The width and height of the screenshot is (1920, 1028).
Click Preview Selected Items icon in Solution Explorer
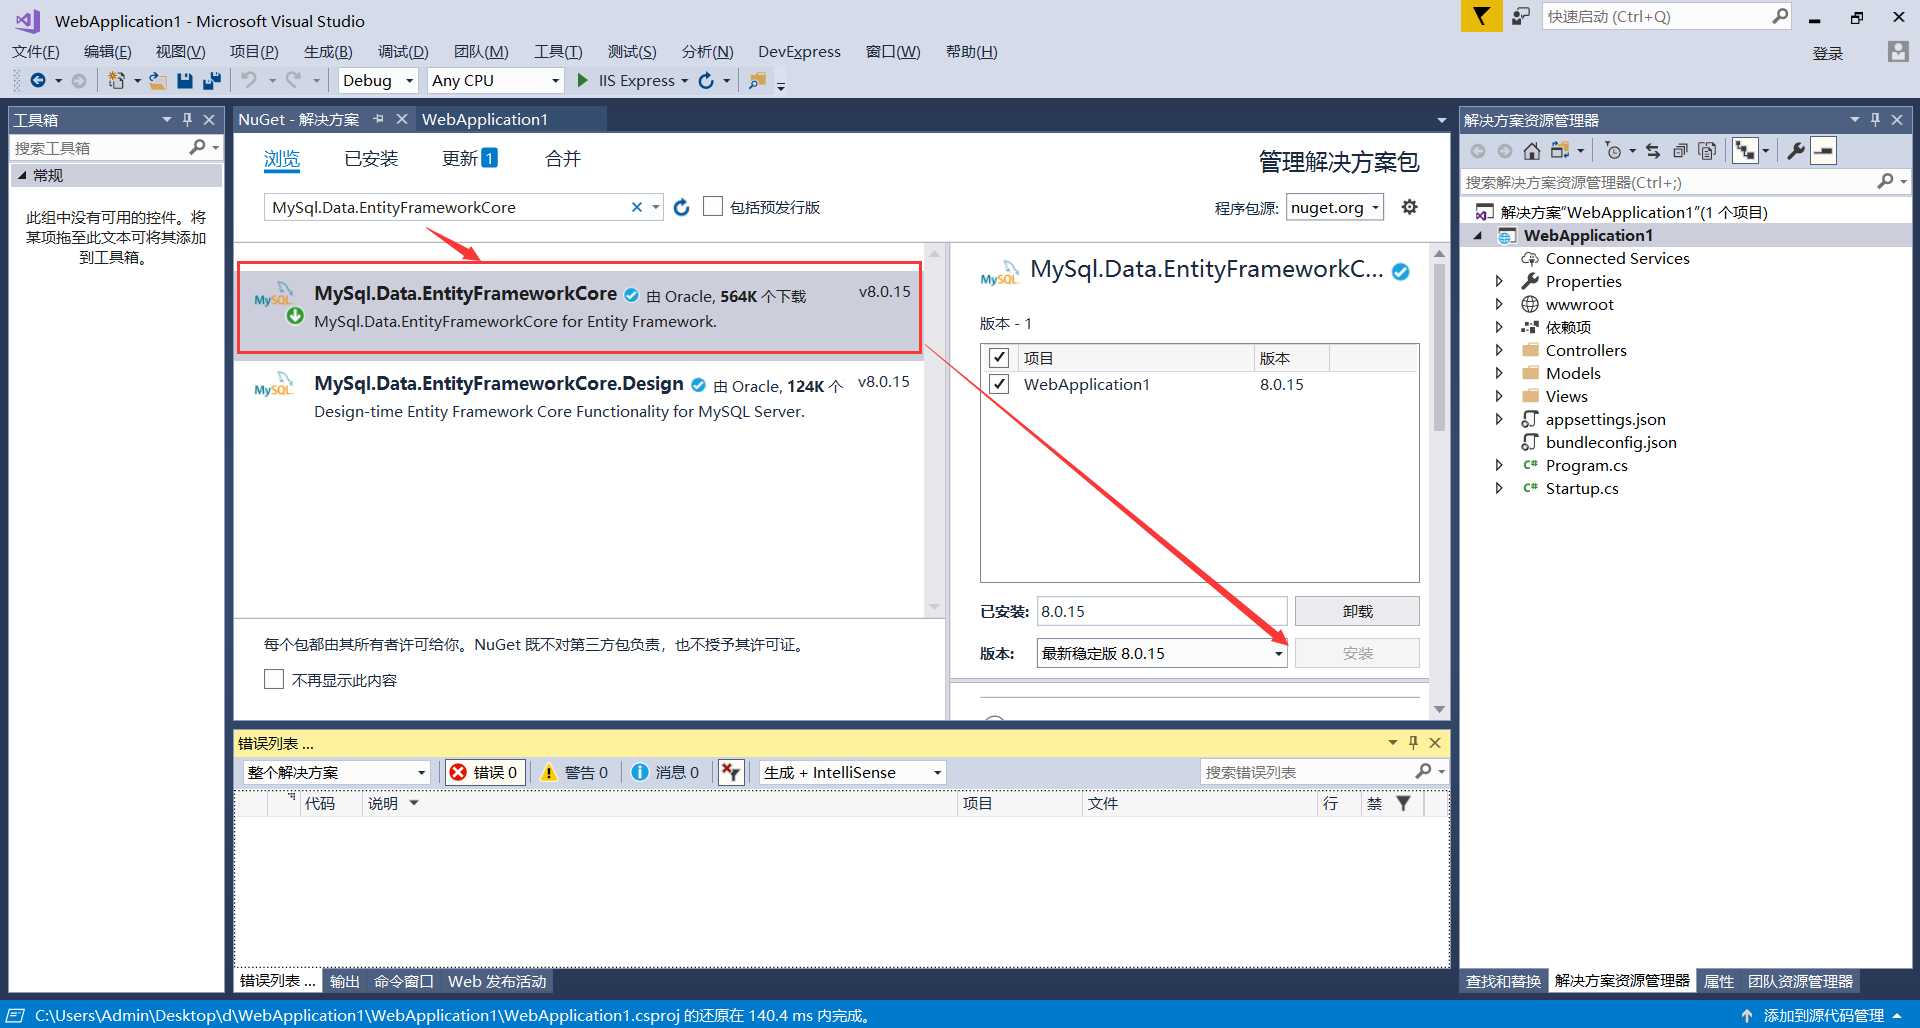(x=1824, y=151)
